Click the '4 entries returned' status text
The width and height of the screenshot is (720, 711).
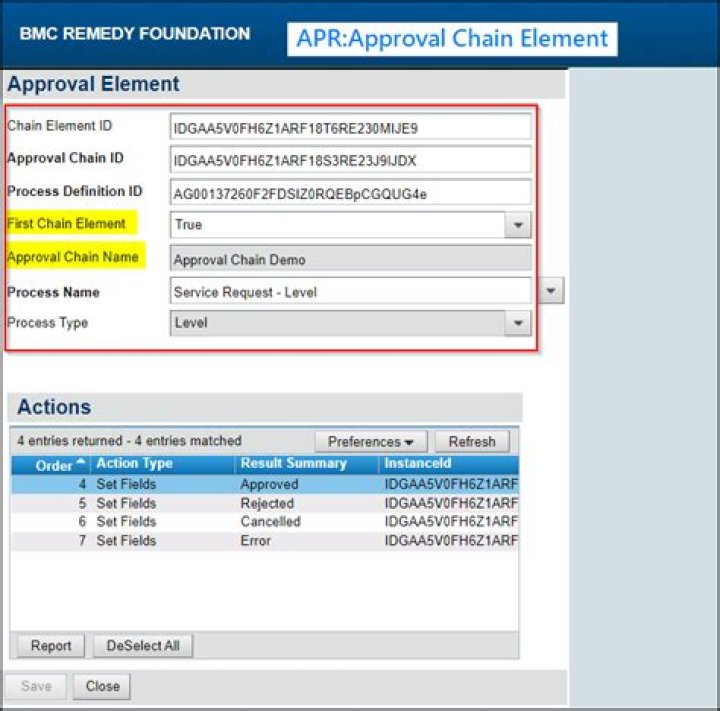(129, 441)
